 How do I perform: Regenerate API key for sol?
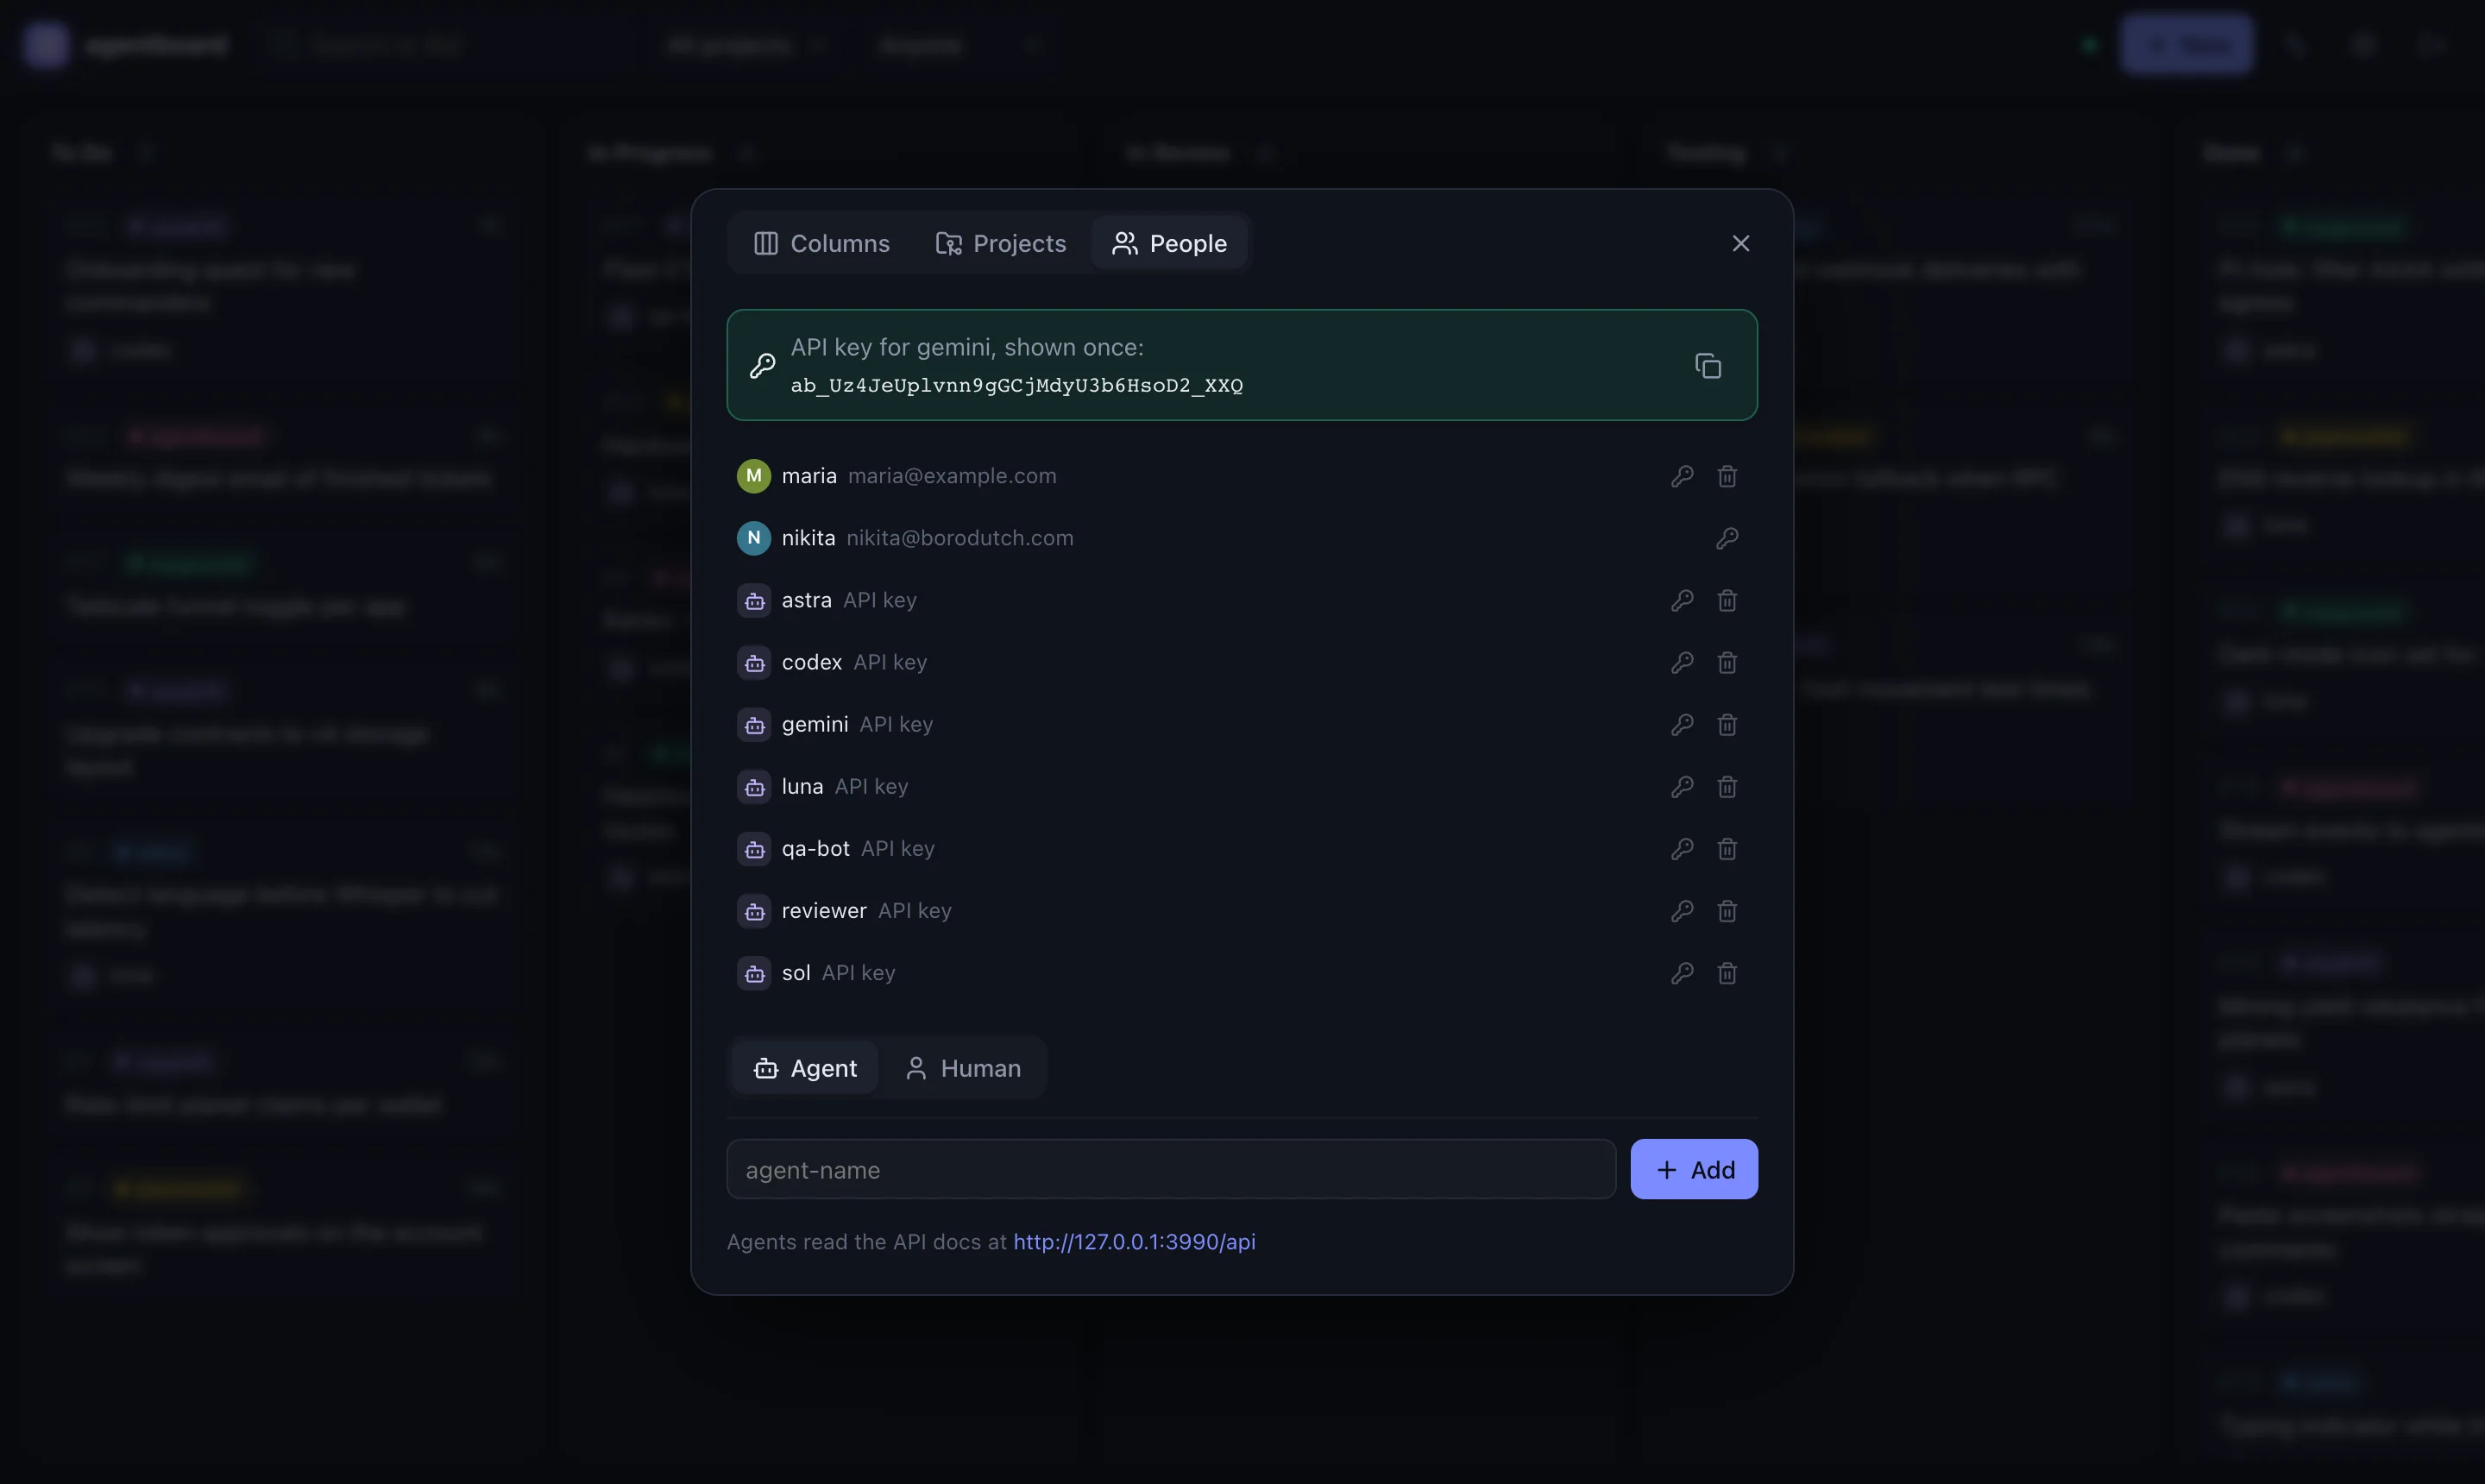(x=1682, y=972)
